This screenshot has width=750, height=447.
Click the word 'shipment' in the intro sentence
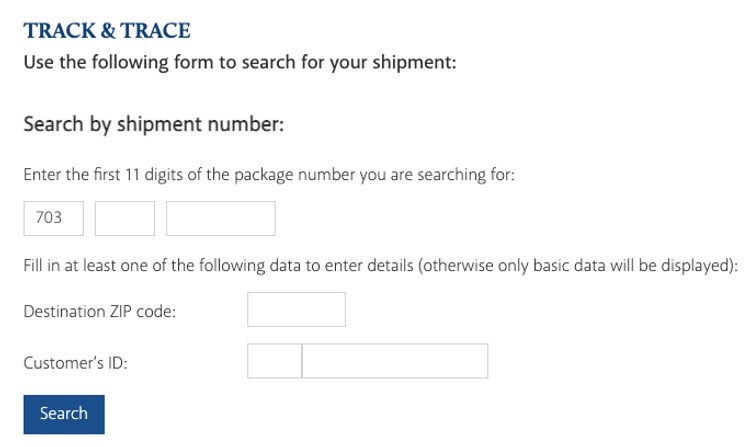(415, 62)
